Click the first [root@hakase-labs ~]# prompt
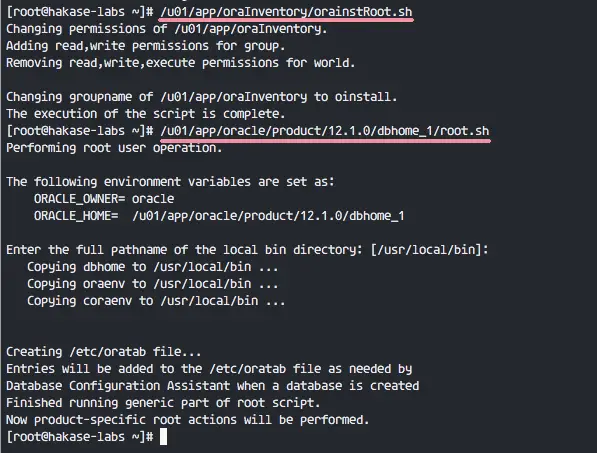Image resolution: width=597 pixels, height=453 pixels. pos(80,12)
